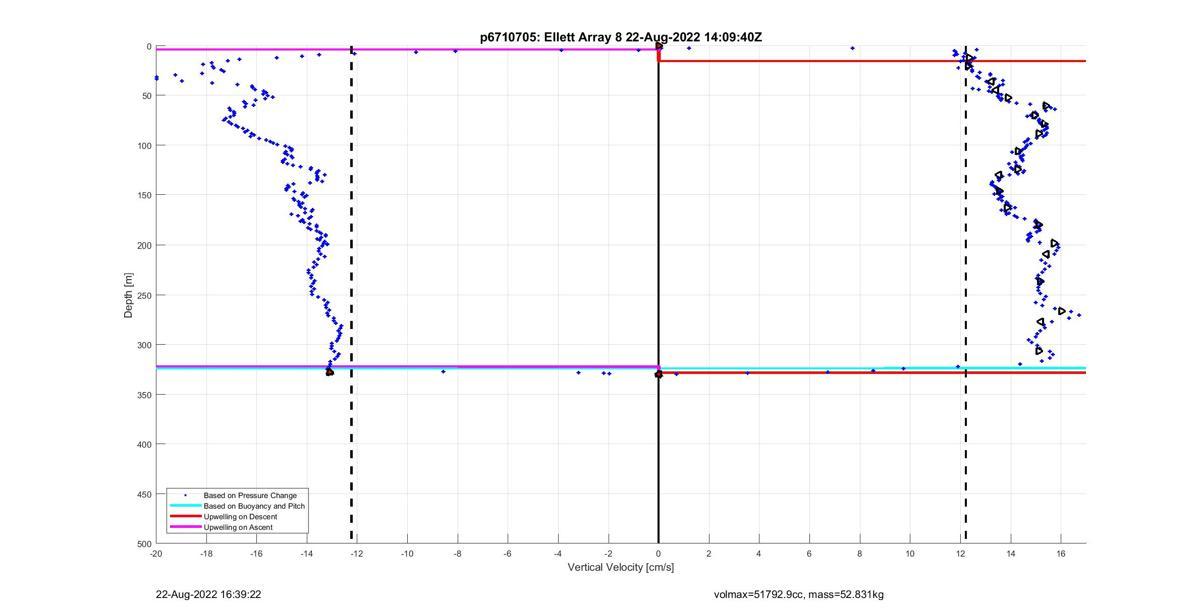This screenshot has width=1200, height=611.
Task: Click x-axis tick label '8'
Action: tap(859, 553)
